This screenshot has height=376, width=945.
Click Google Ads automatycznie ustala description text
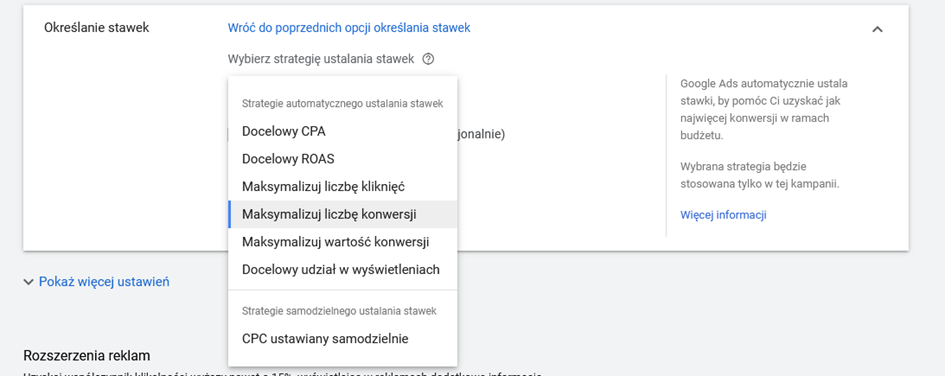coord(764,110)
